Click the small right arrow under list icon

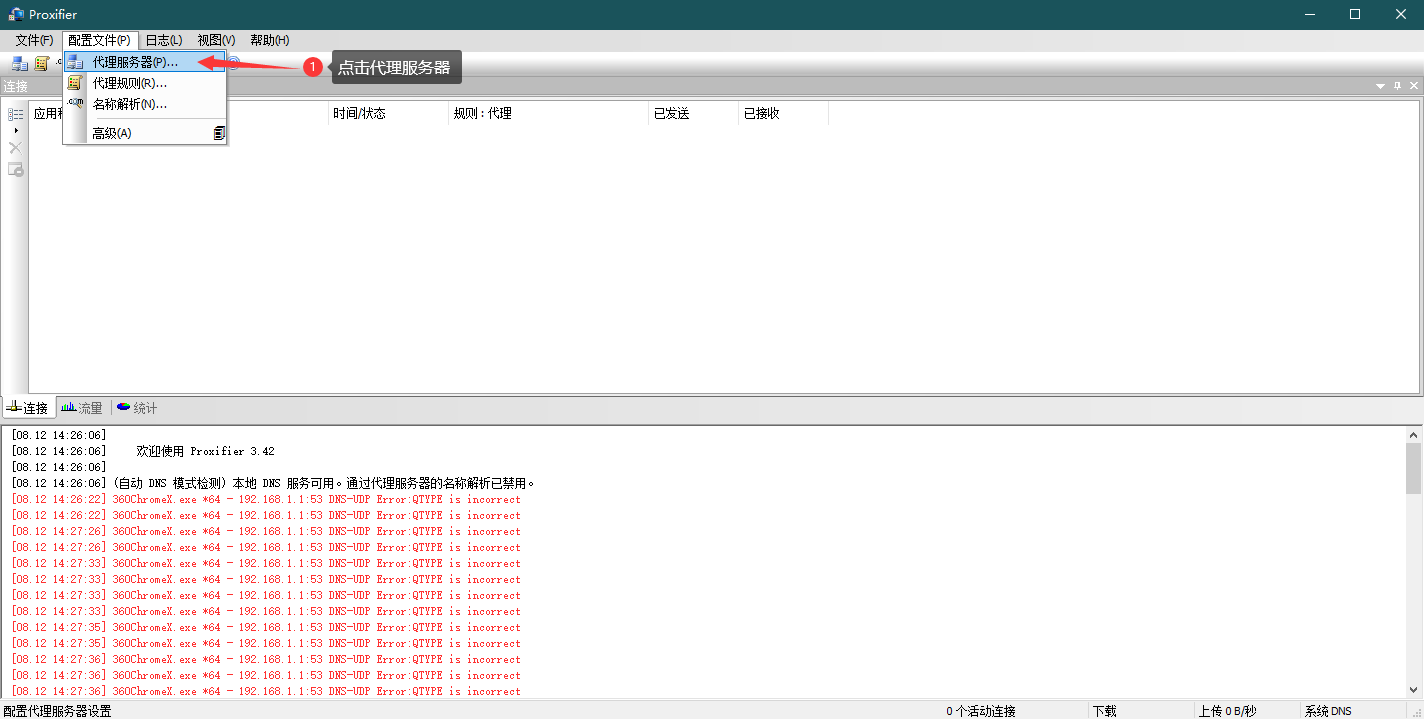point(15,131)
